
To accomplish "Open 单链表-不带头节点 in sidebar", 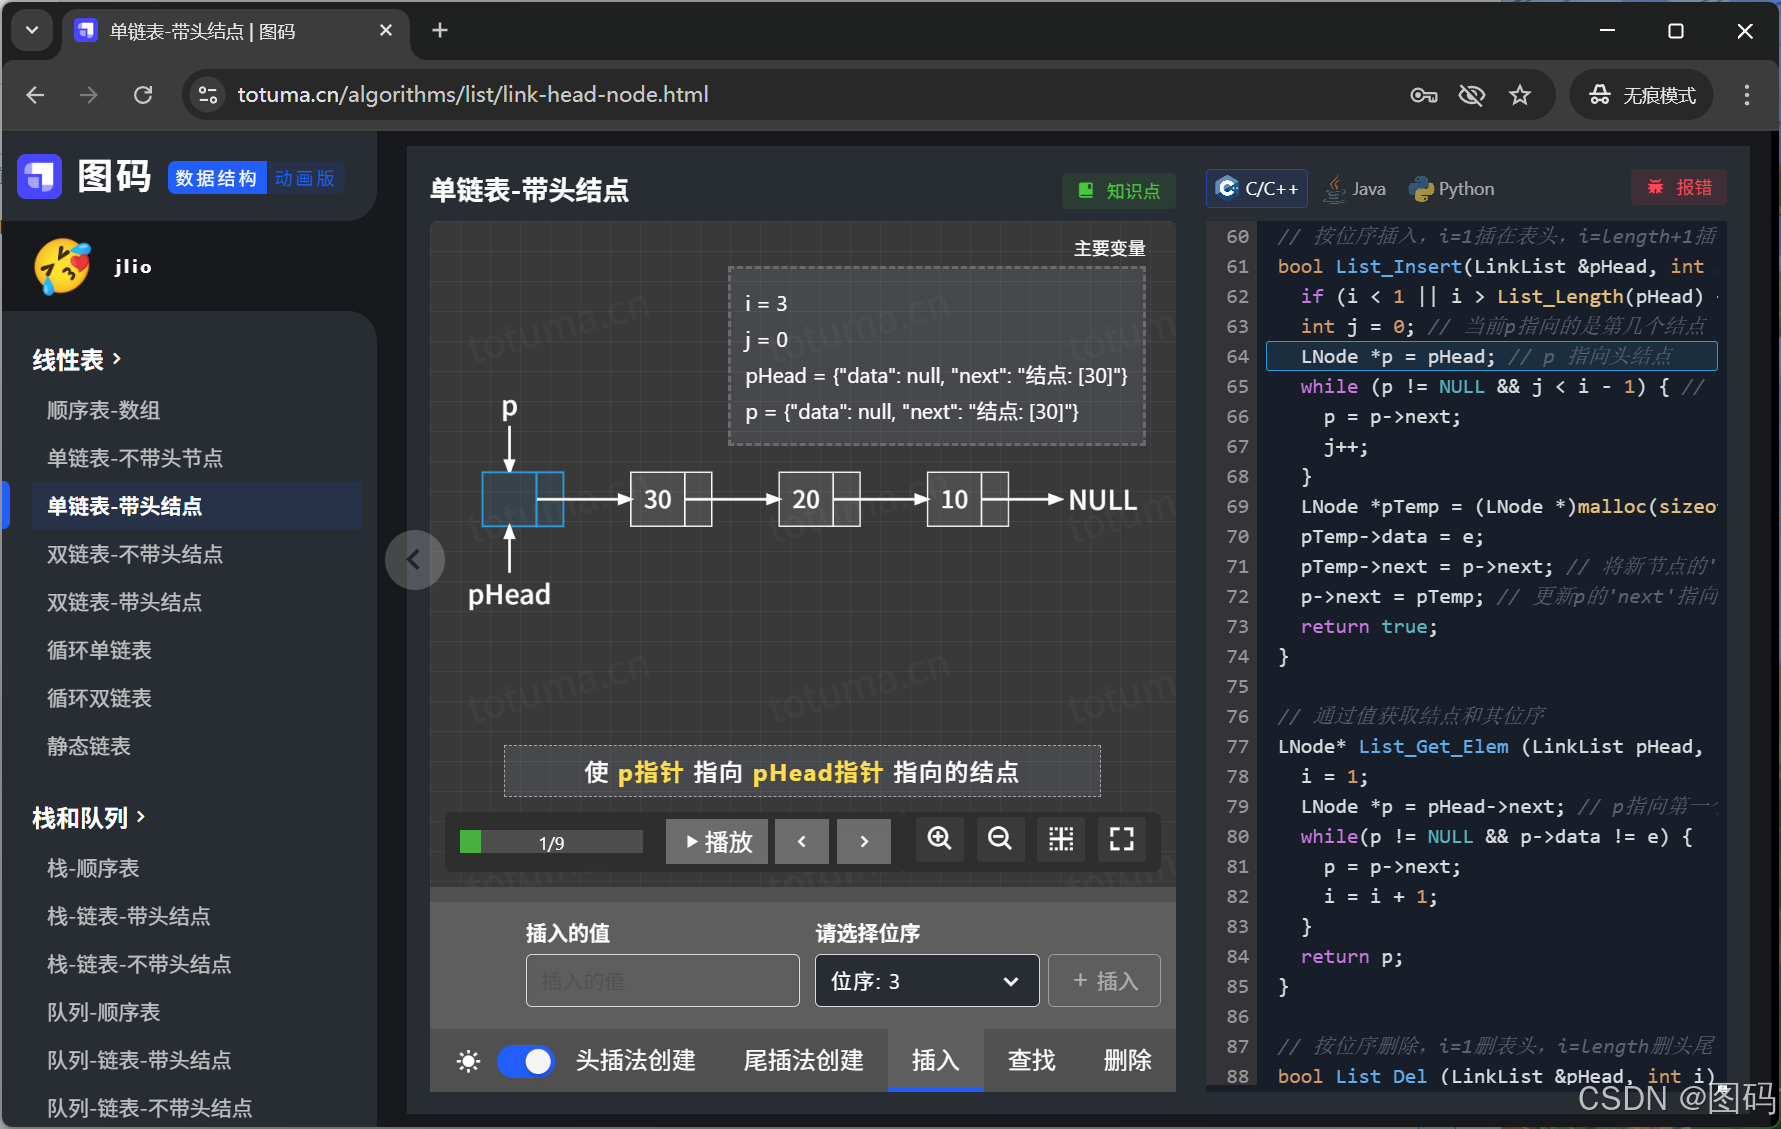I will (135, 458).
